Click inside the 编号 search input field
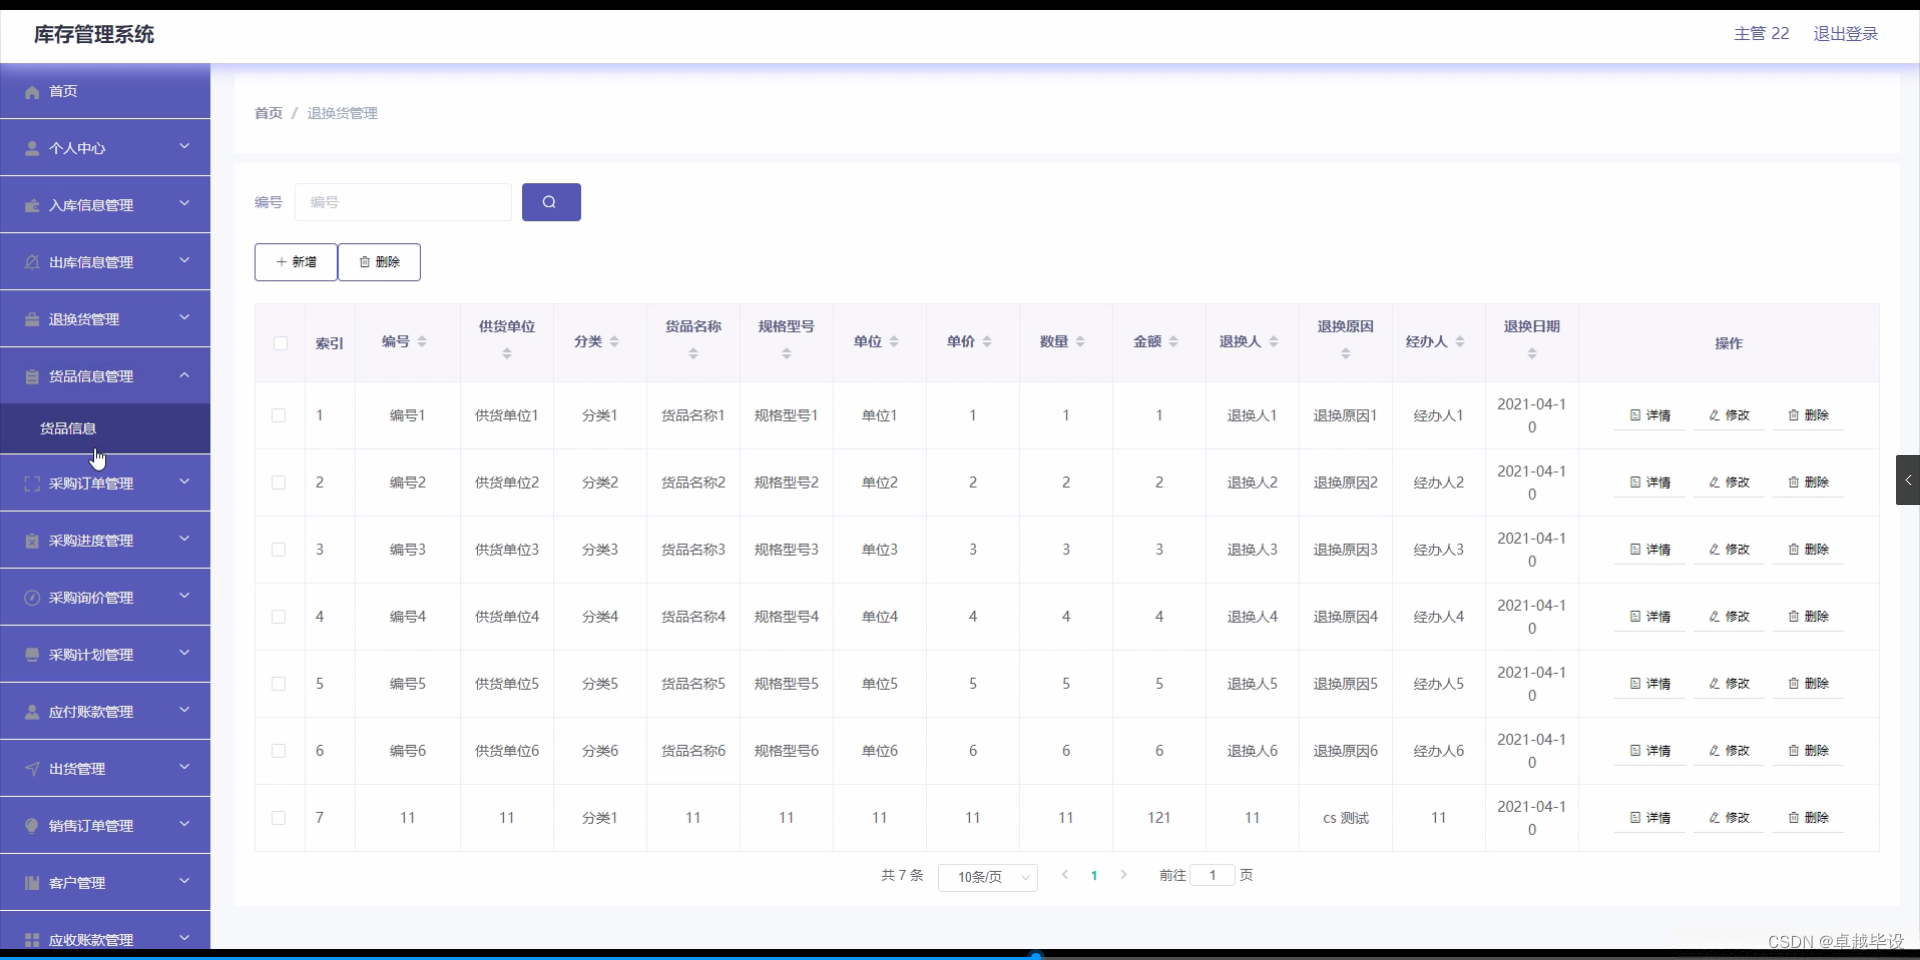Screen dimensions: 1920x960 point(403,202)
